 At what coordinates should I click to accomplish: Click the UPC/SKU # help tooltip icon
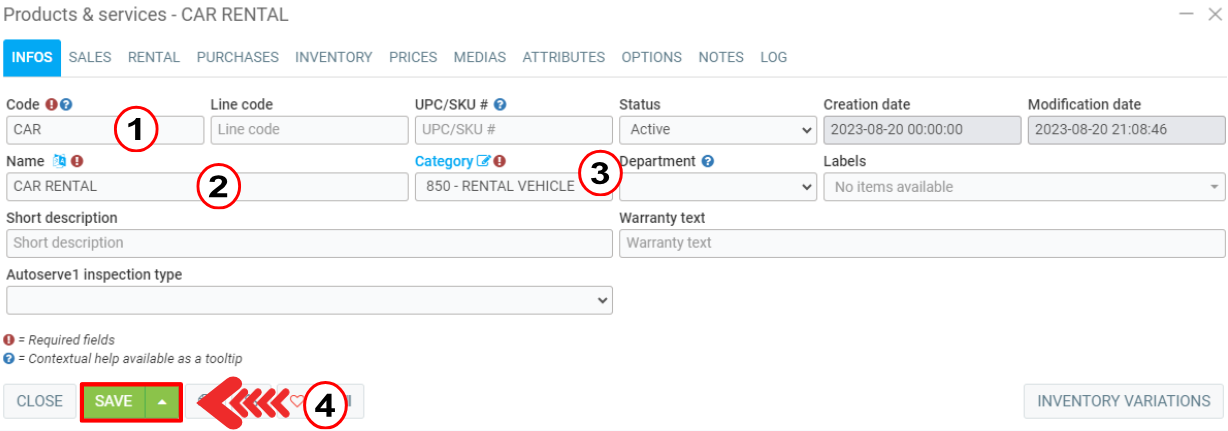[x=500, y=105]
